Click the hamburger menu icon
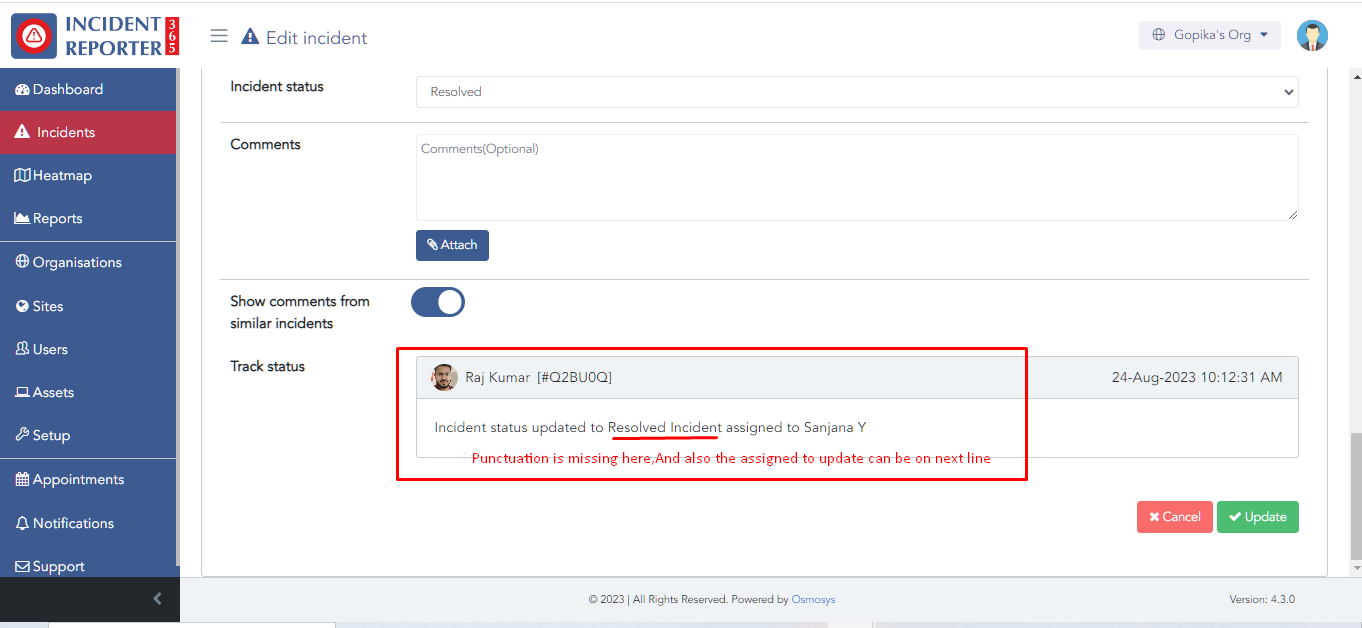The height and width of the screenshot is (628, 1362). tap(219, 36)
